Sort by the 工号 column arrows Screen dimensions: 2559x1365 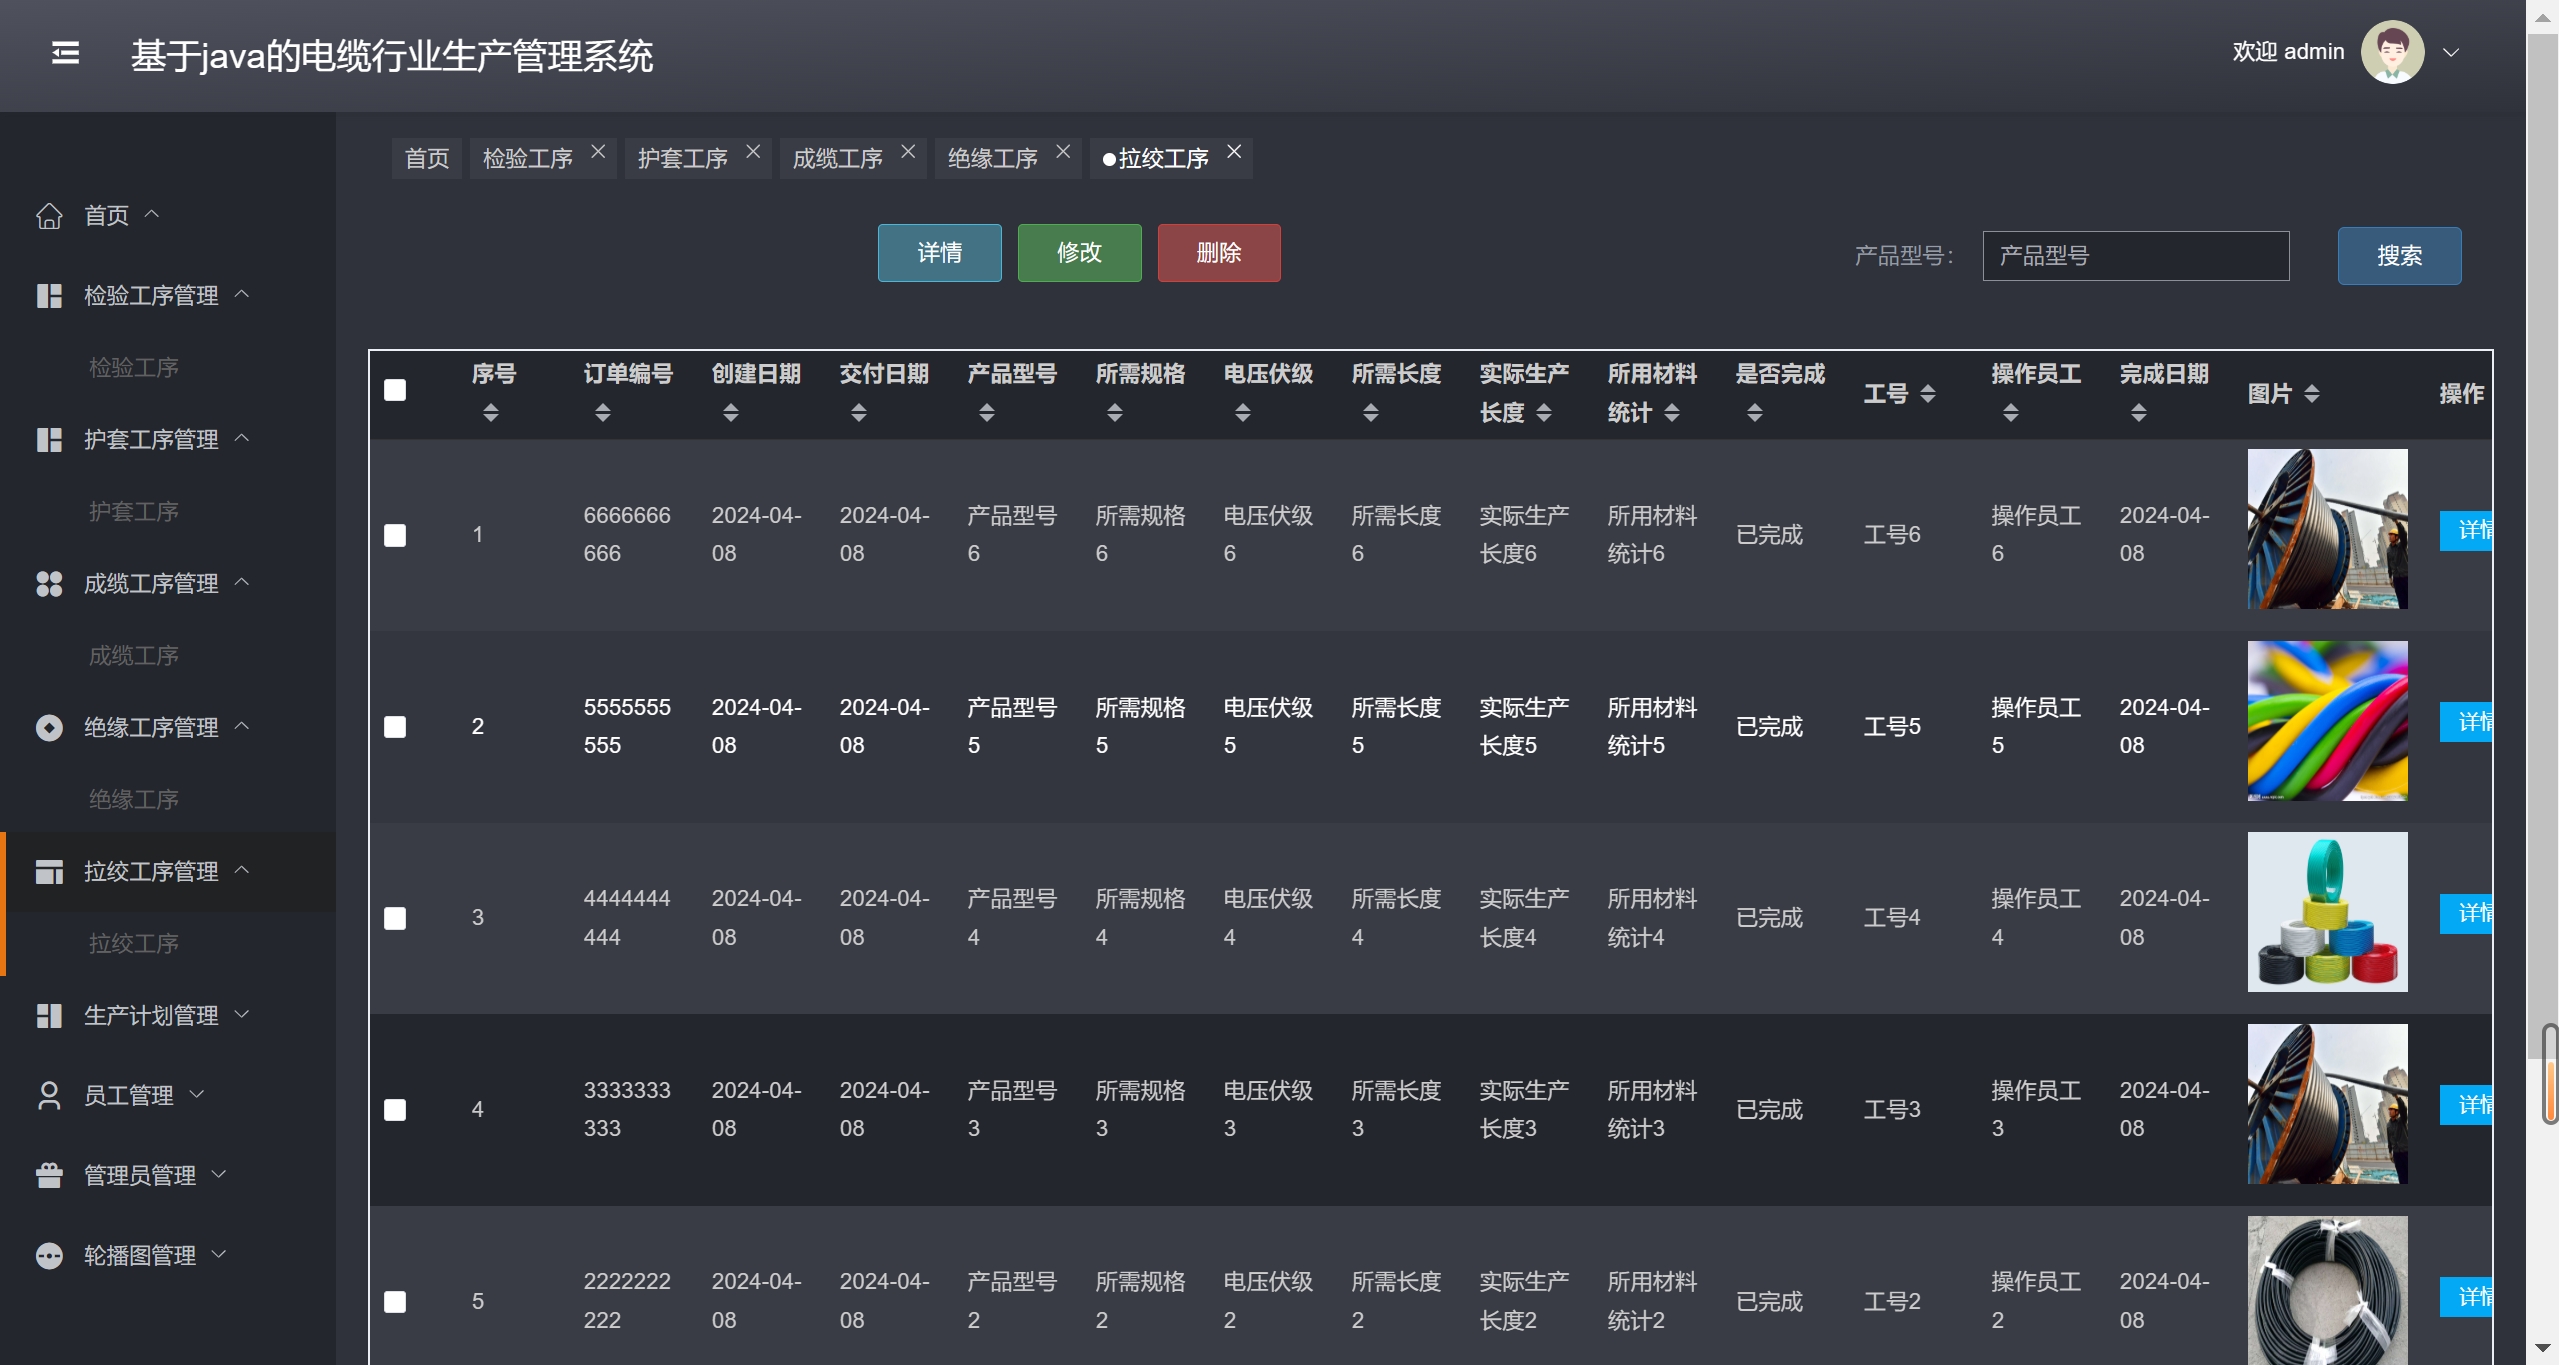[1928, 394]
